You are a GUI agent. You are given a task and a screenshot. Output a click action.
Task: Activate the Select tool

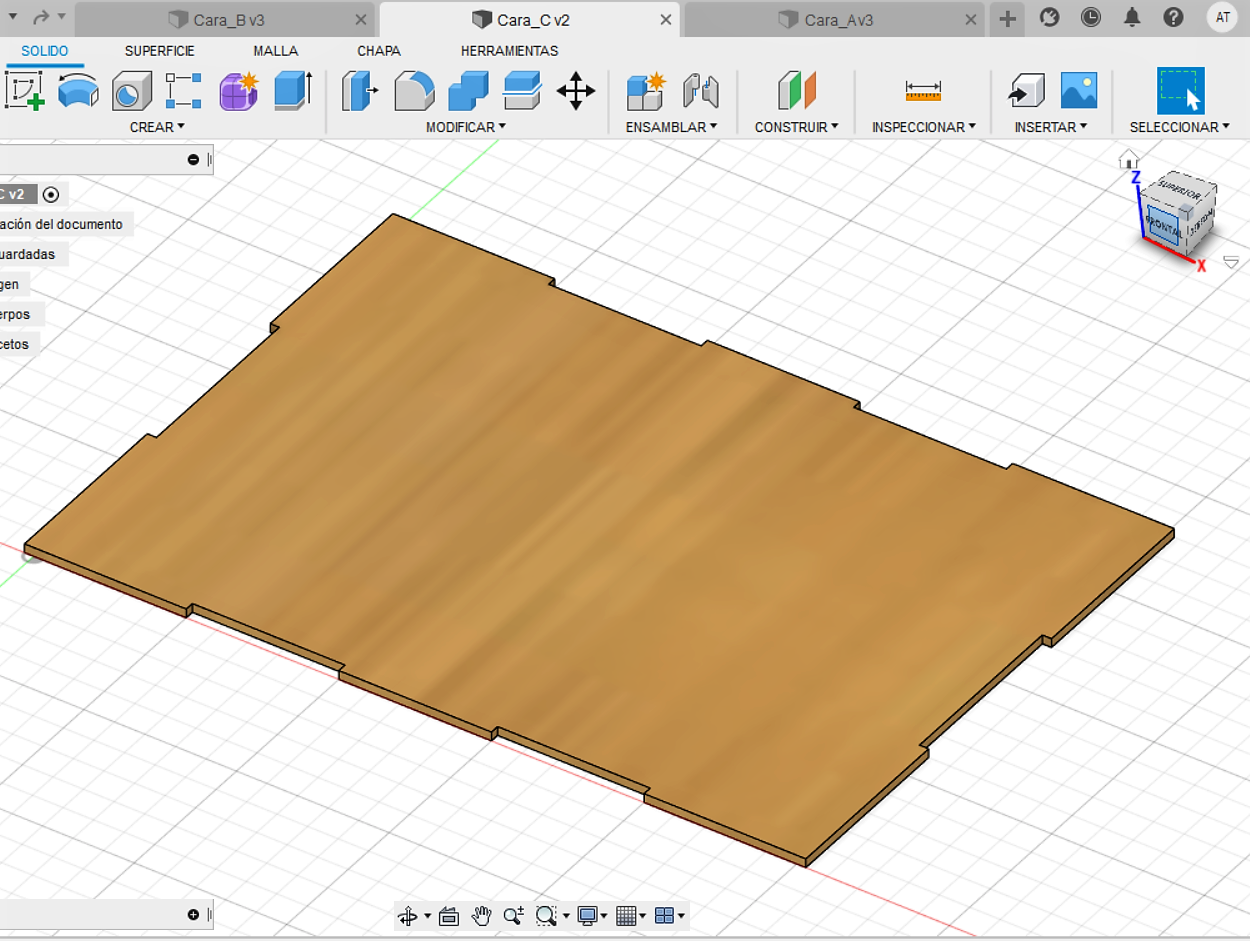point(1180,90)
